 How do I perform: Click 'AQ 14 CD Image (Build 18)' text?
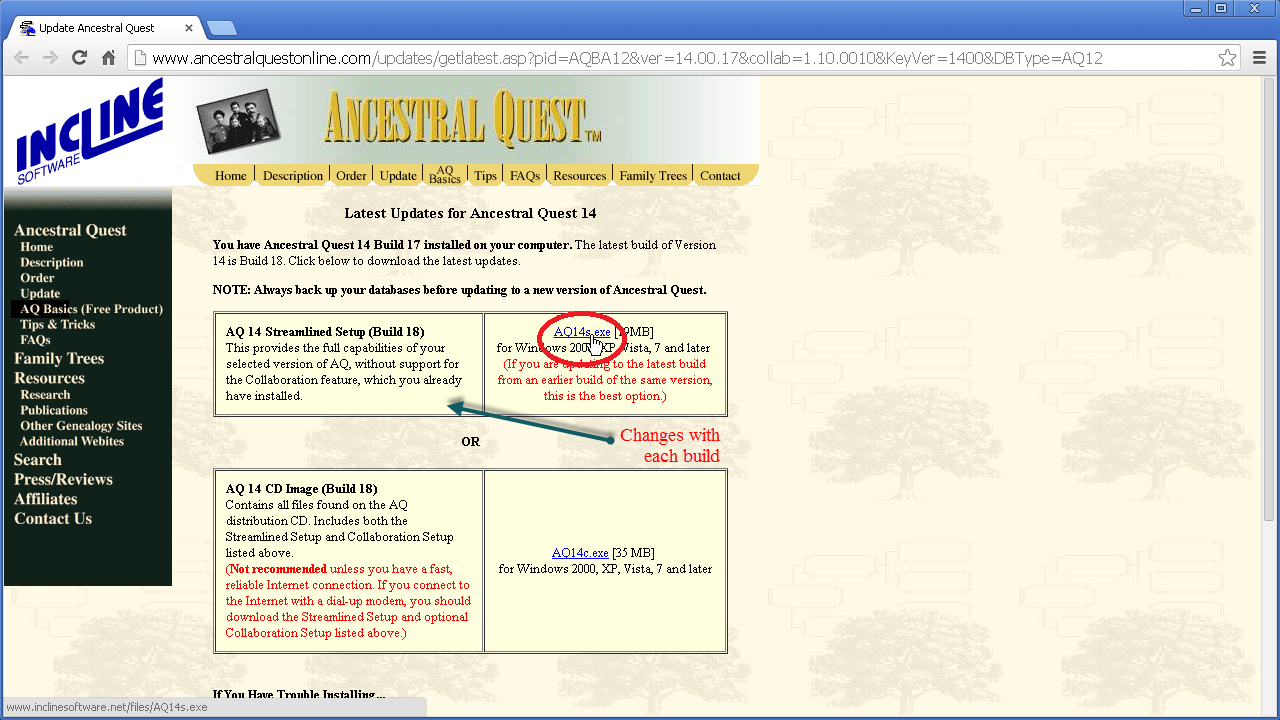coord(301,489)
